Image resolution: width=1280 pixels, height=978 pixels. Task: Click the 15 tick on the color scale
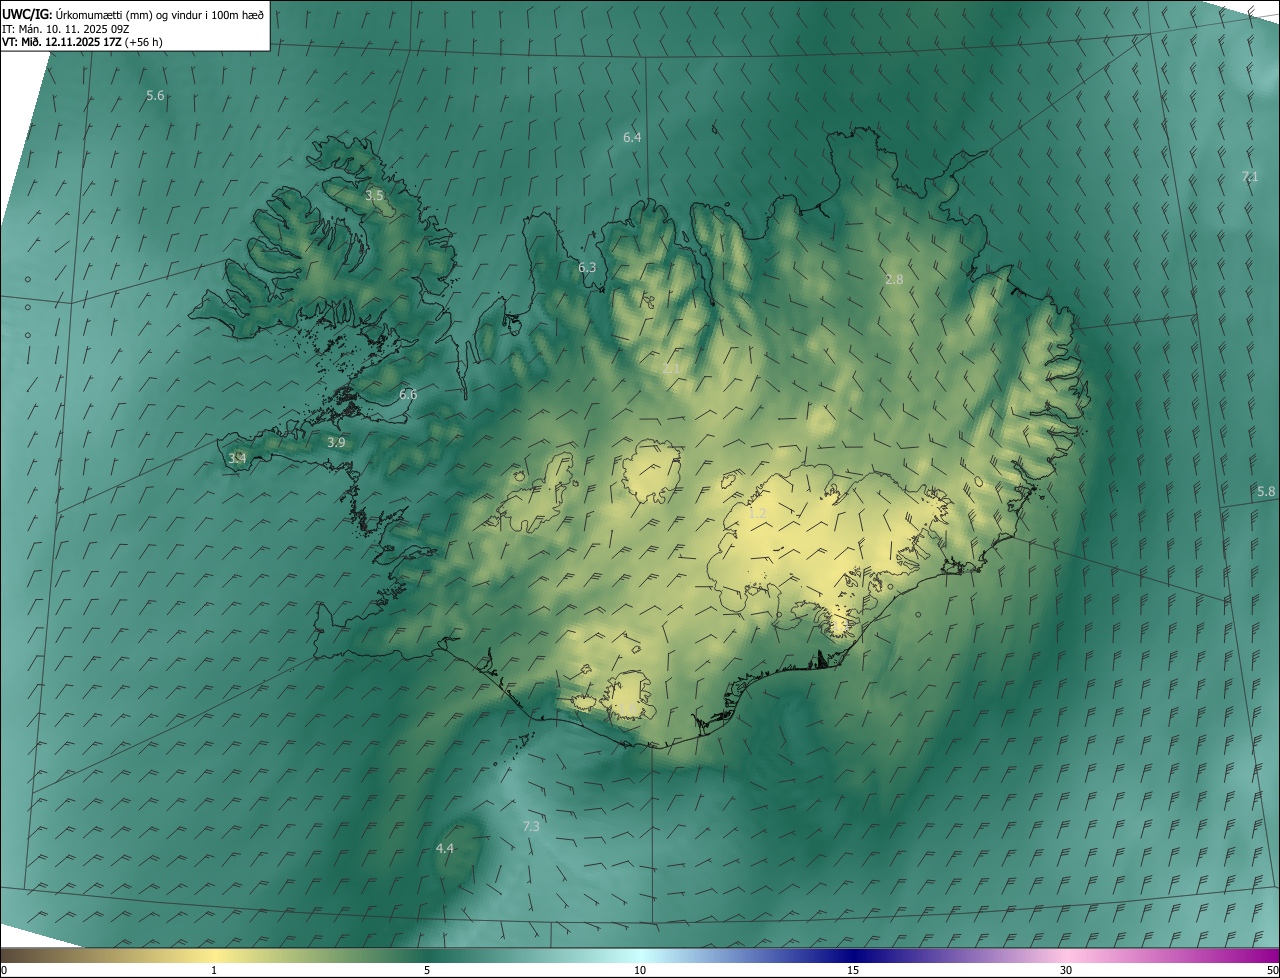[x=853, y=971]
